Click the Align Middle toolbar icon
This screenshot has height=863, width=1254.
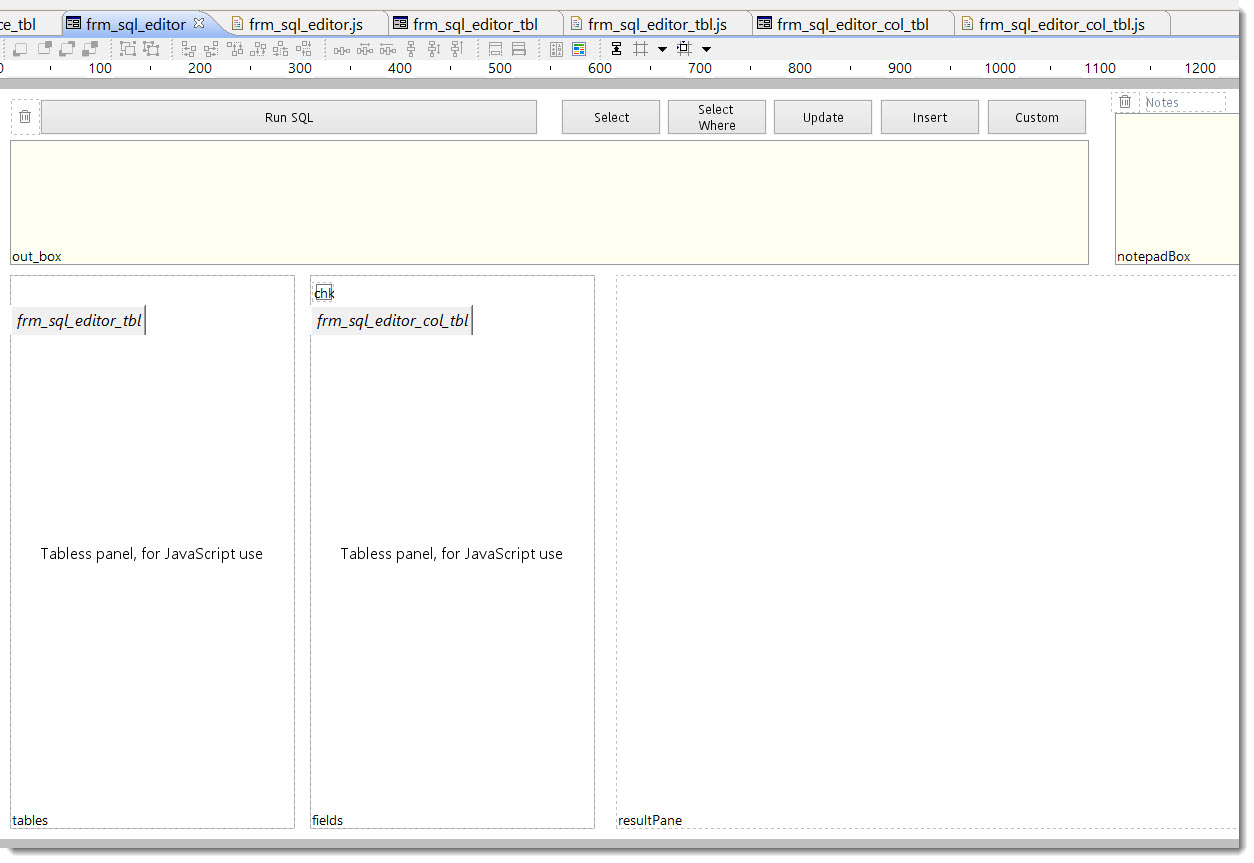[303, 49]
